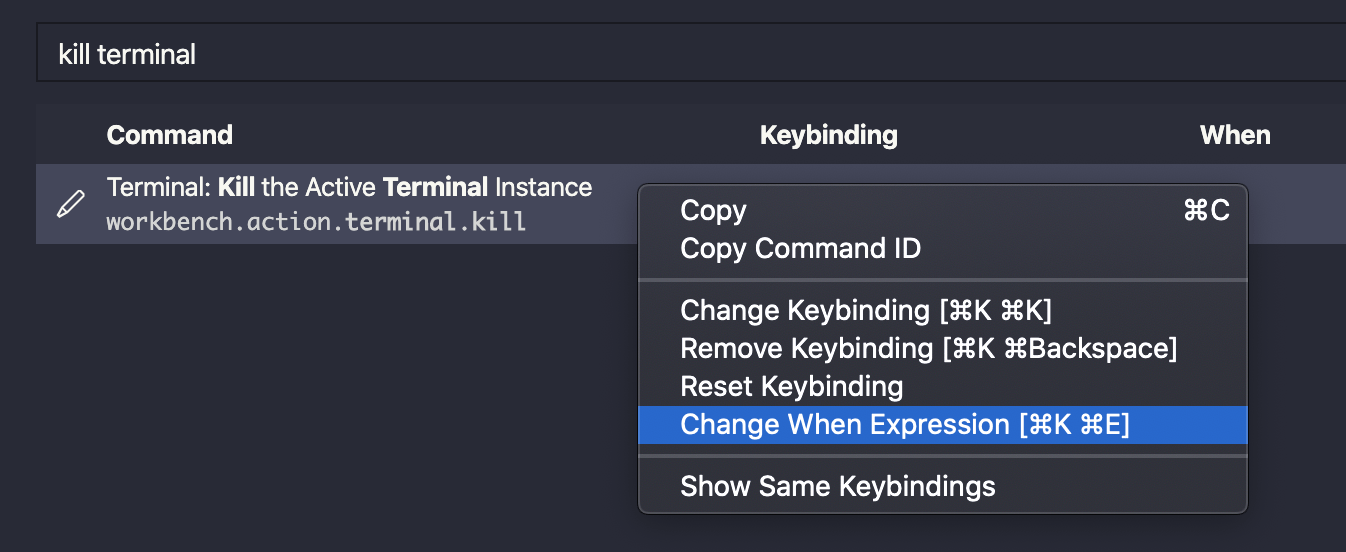Click the ⌘C shortcut hint beside Copy

tap(1205, 211)
